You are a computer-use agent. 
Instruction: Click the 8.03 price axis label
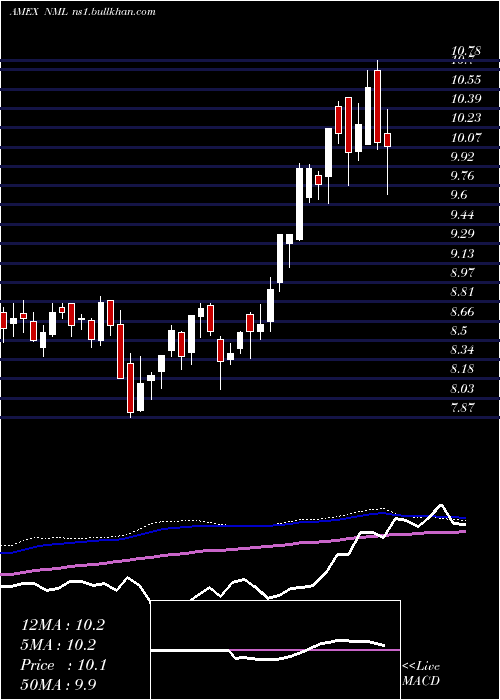(x=463, y=388)
